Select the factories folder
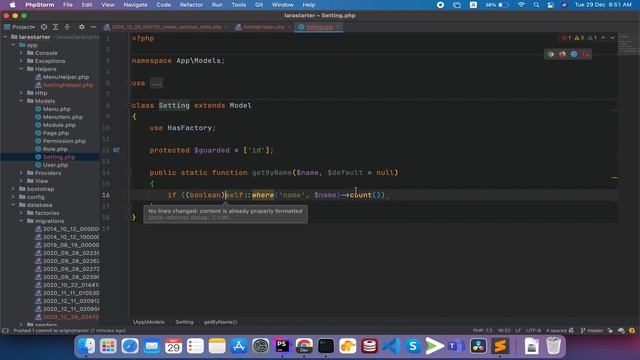The width and height of the screenshot is (640, 360). [x=47, y=213]
